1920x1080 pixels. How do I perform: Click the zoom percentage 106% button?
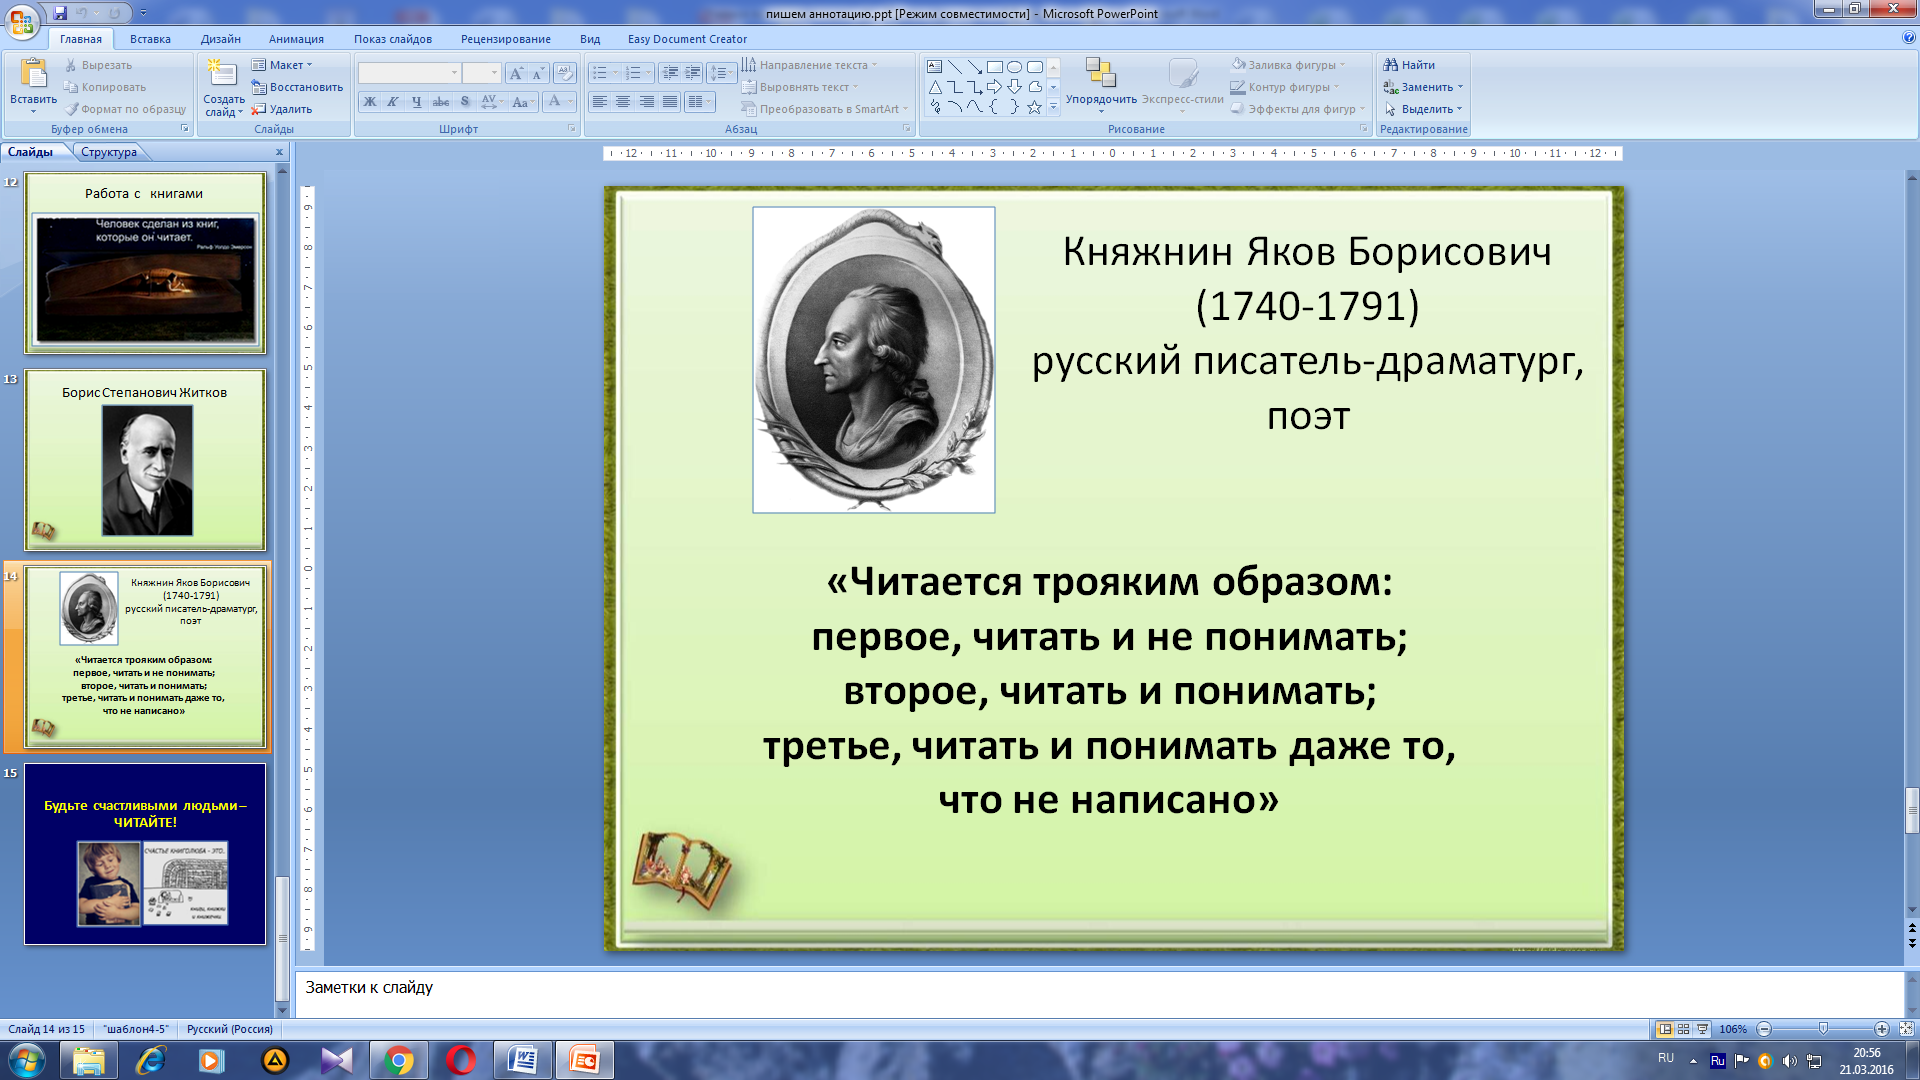click(1733, 1029)
